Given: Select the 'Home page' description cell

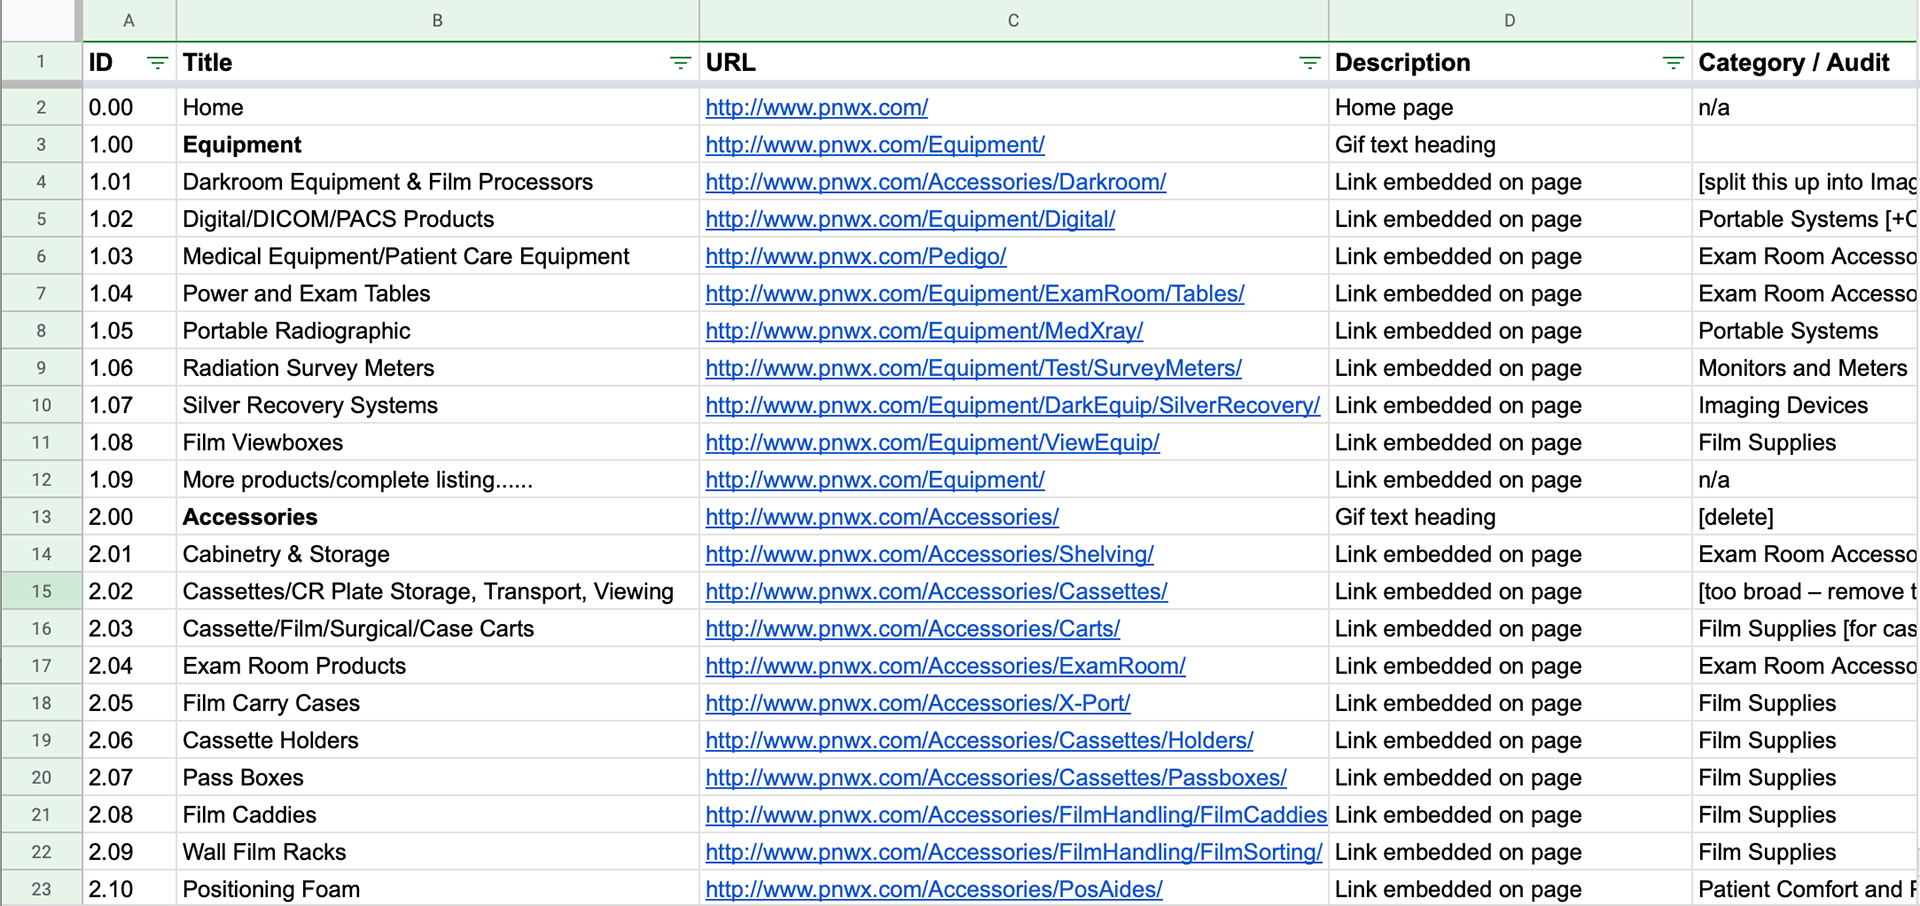Looking at the screenshot, I should (1509, 107).
